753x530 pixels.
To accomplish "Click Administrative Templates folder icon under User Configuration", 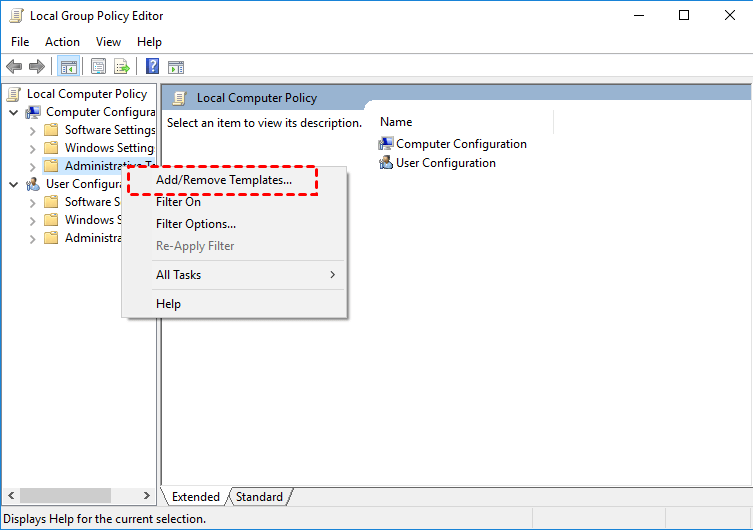I will (x=51, y=238).
